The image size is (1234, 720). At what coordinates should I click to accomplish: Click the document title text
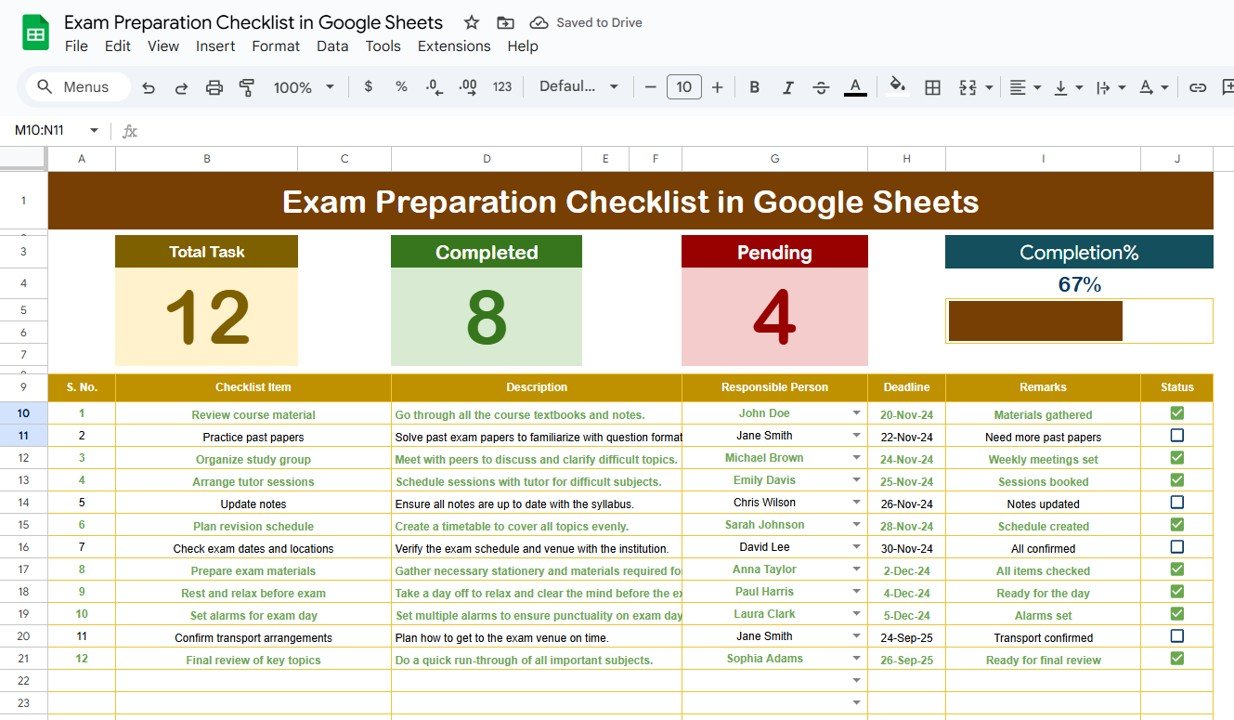pyautogui.click(x=253, y=22)
